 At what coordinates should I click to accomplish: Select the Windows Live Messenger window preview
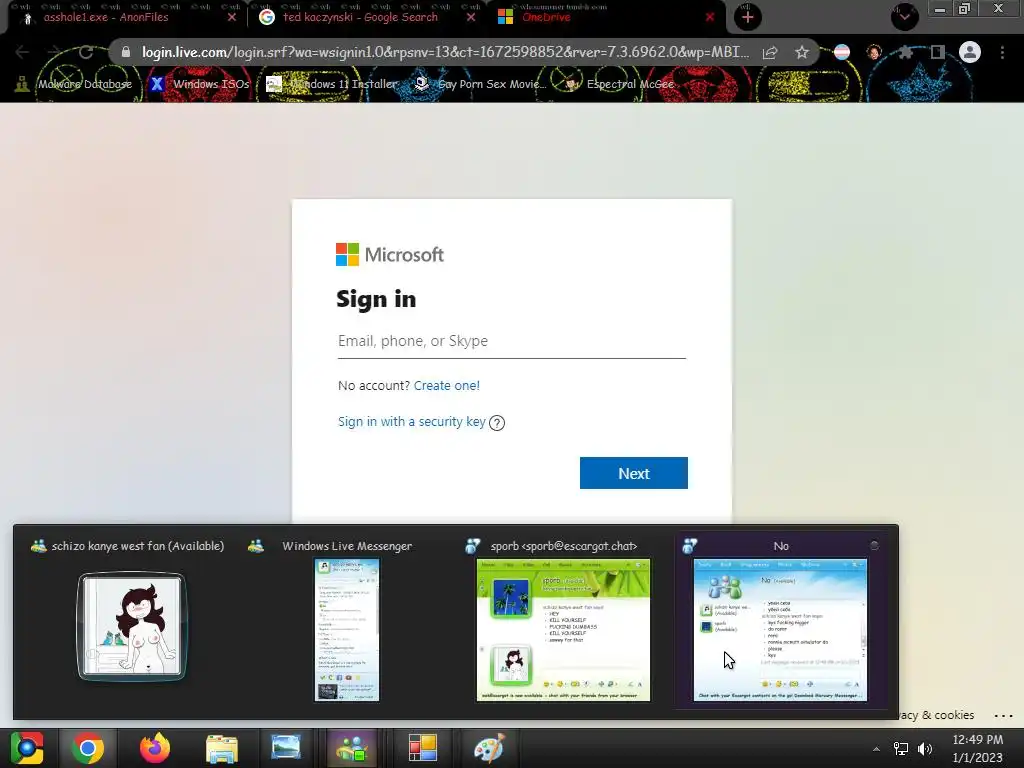[347, 630]
